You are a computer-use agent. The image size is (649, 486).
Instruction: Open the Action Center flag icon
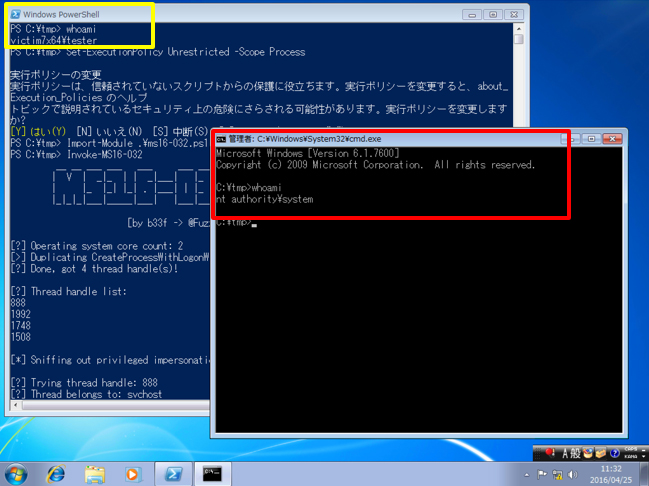coord(542,474)
